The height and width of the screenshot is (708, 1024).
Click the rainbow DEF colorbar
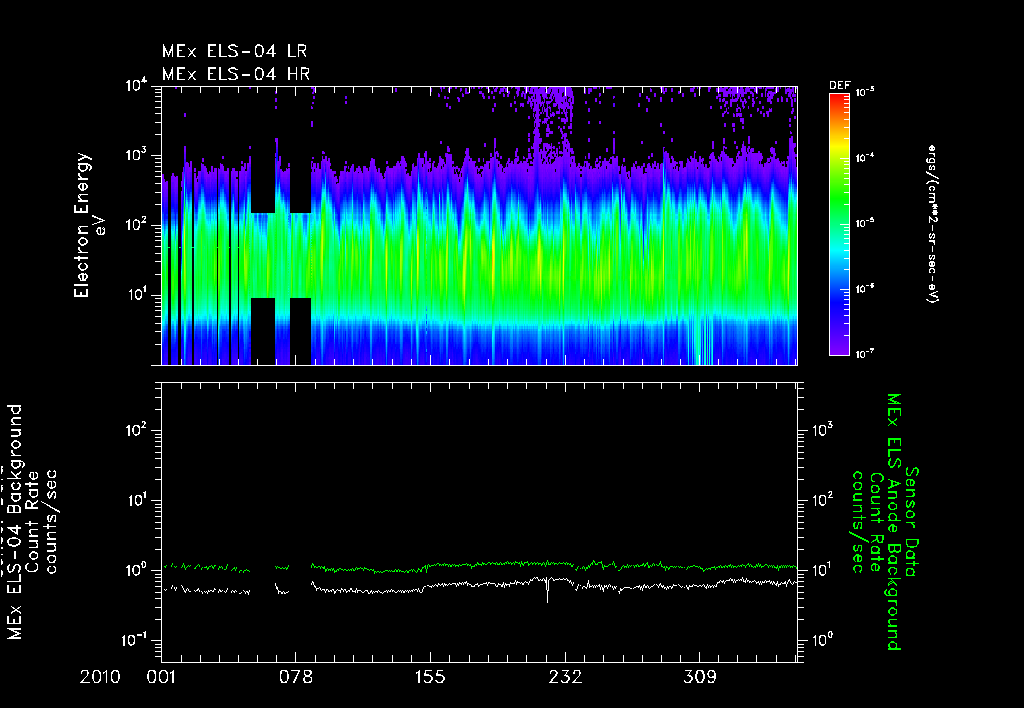(839, 224)
